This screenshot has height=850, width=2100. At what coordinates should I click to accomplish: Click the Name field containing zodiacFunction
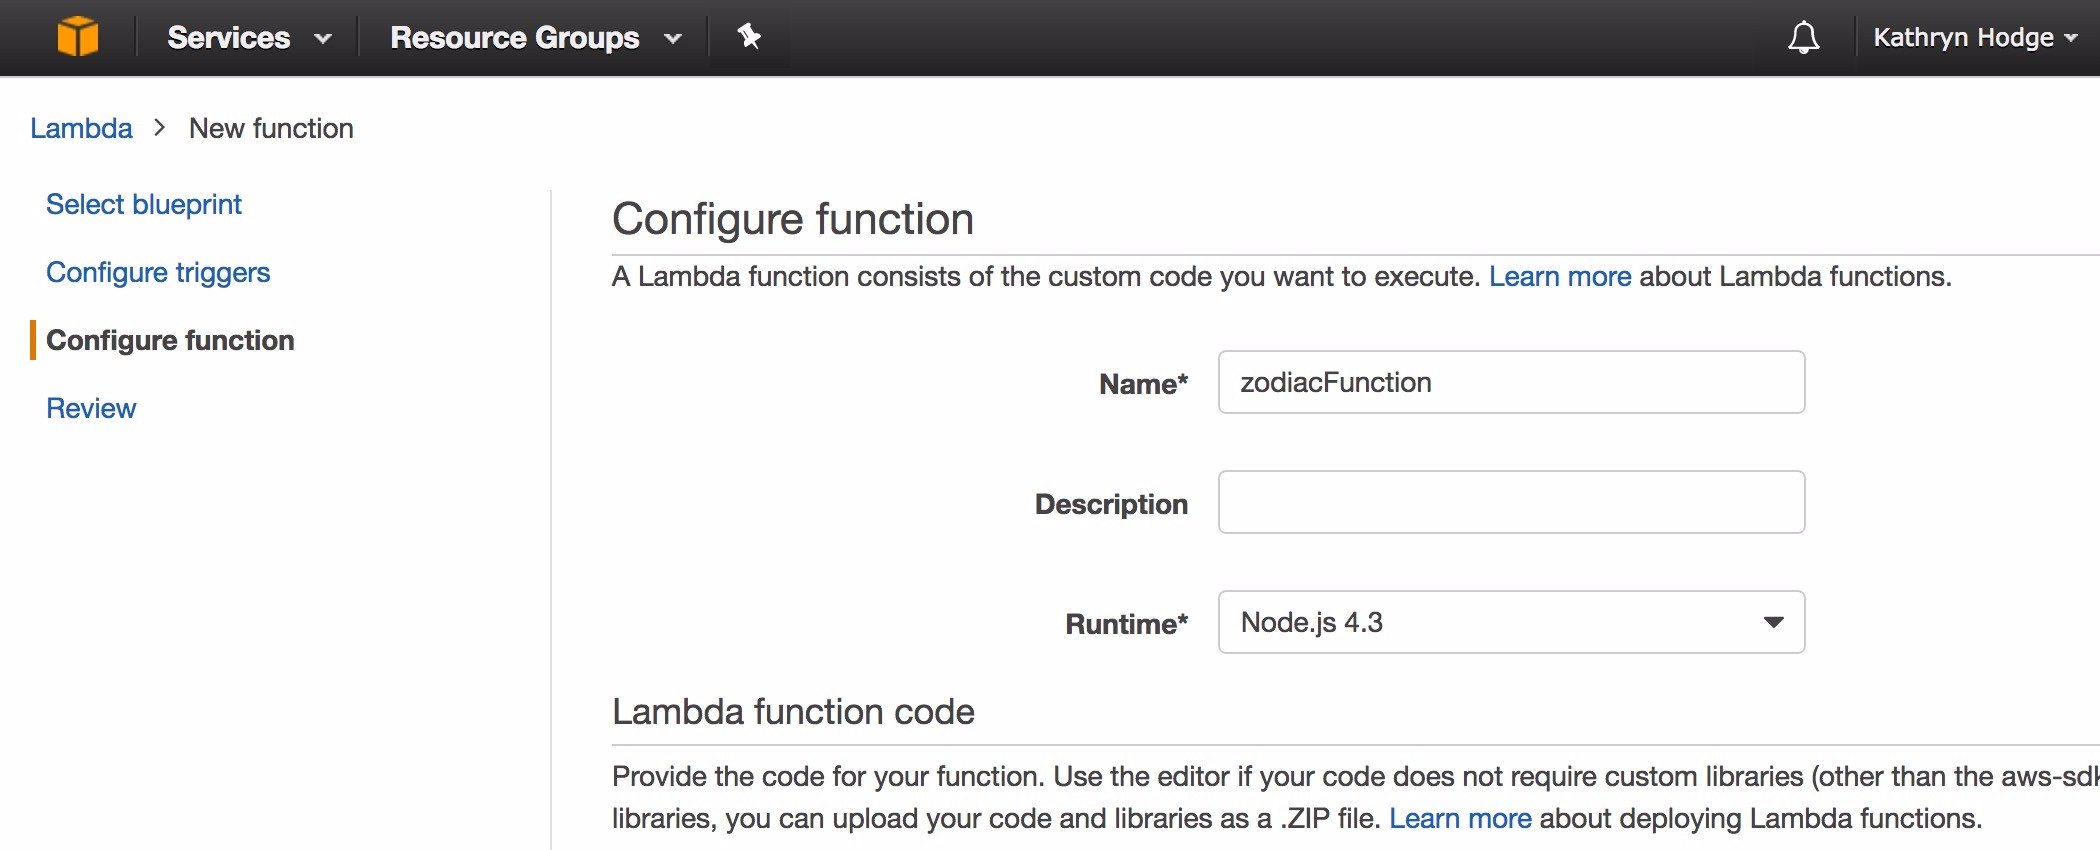click(1510, 383)
